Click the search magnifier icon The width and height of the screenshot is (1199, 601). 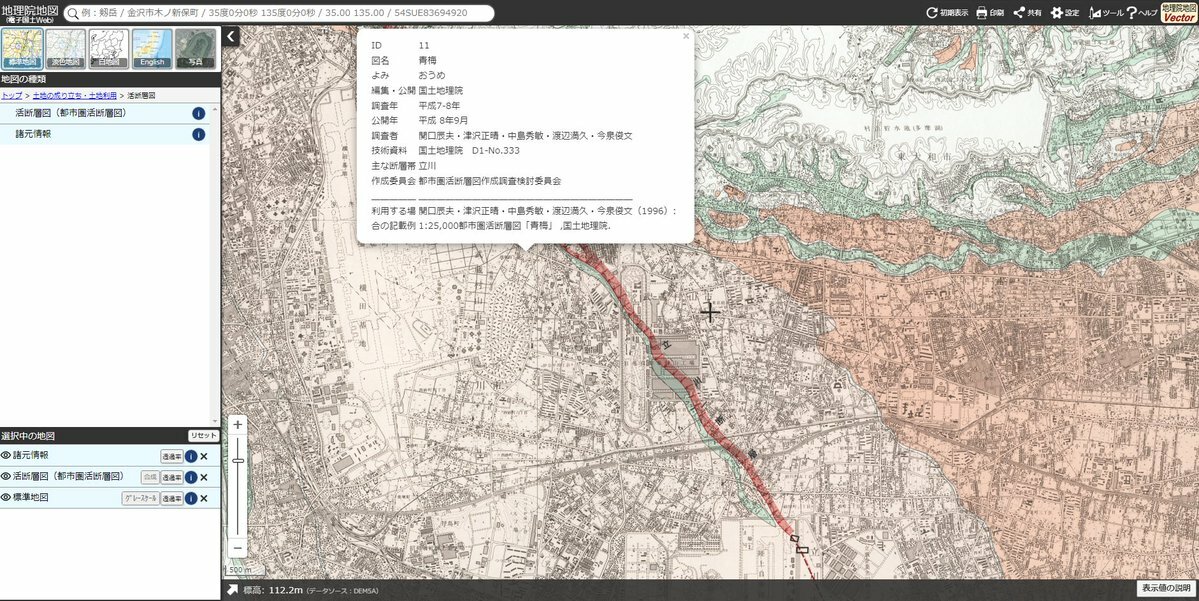coord(73,13)
